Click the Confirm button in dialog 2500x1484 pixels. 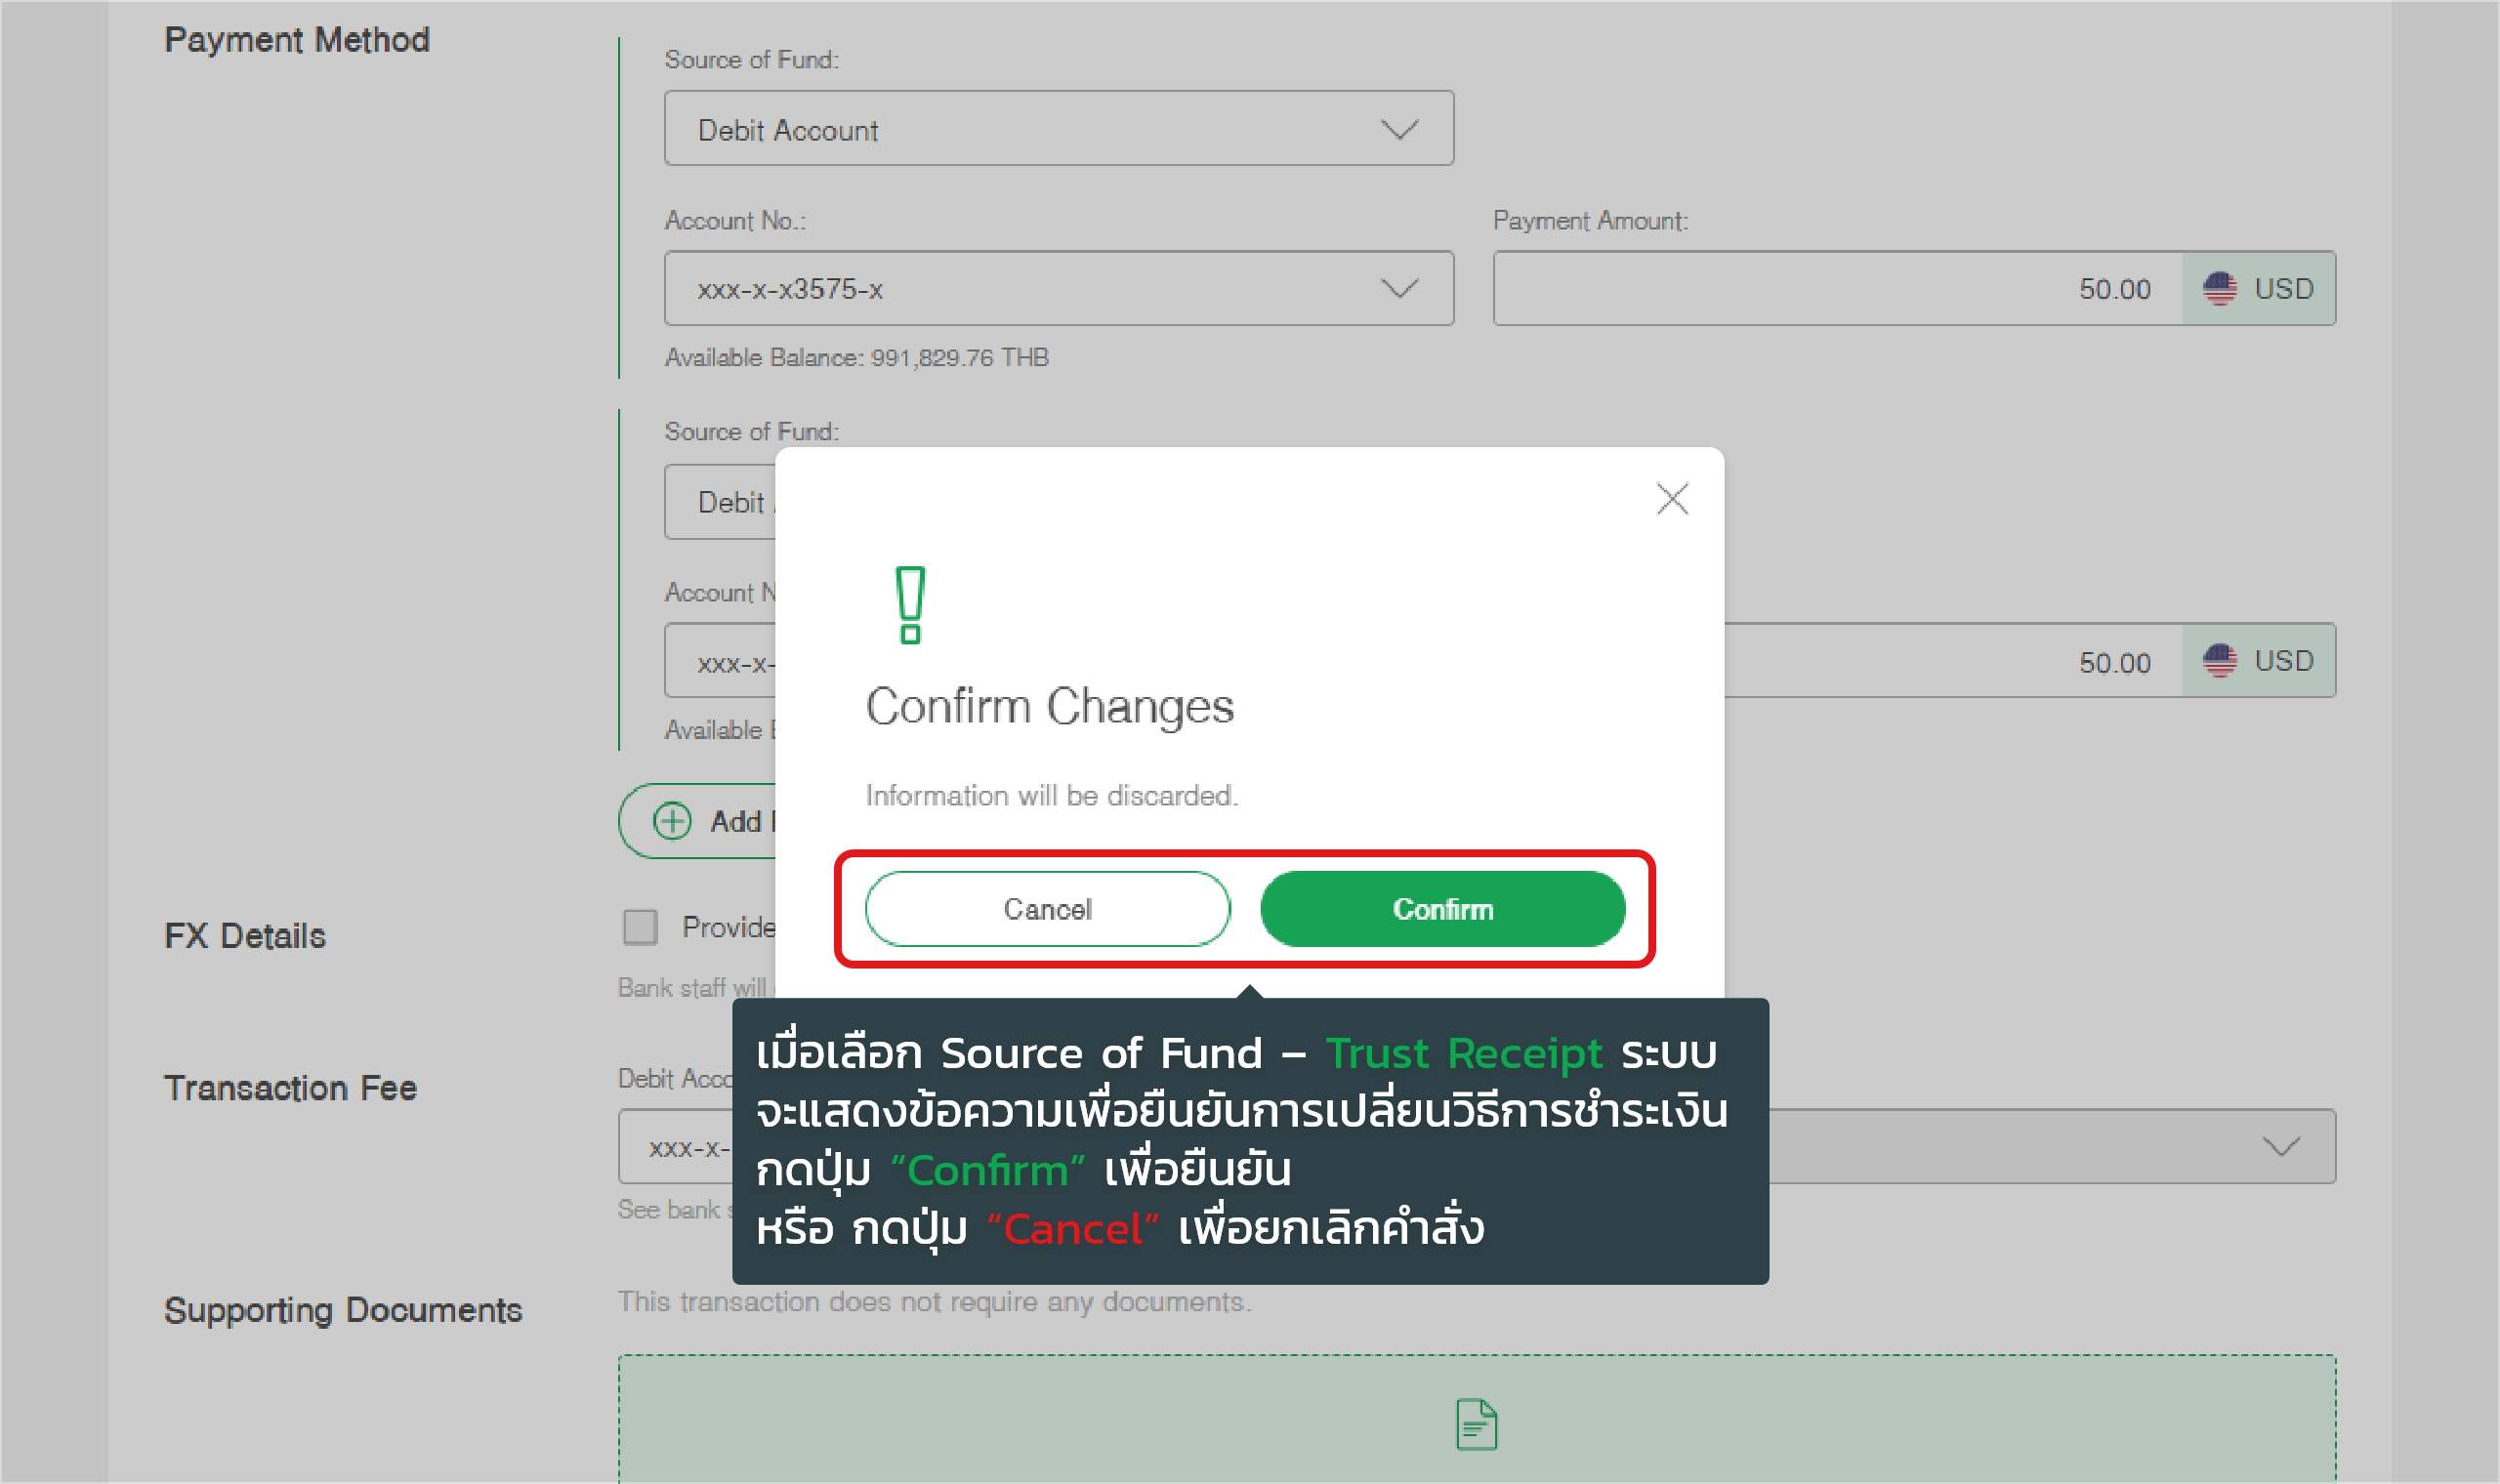coord(1442,909)
